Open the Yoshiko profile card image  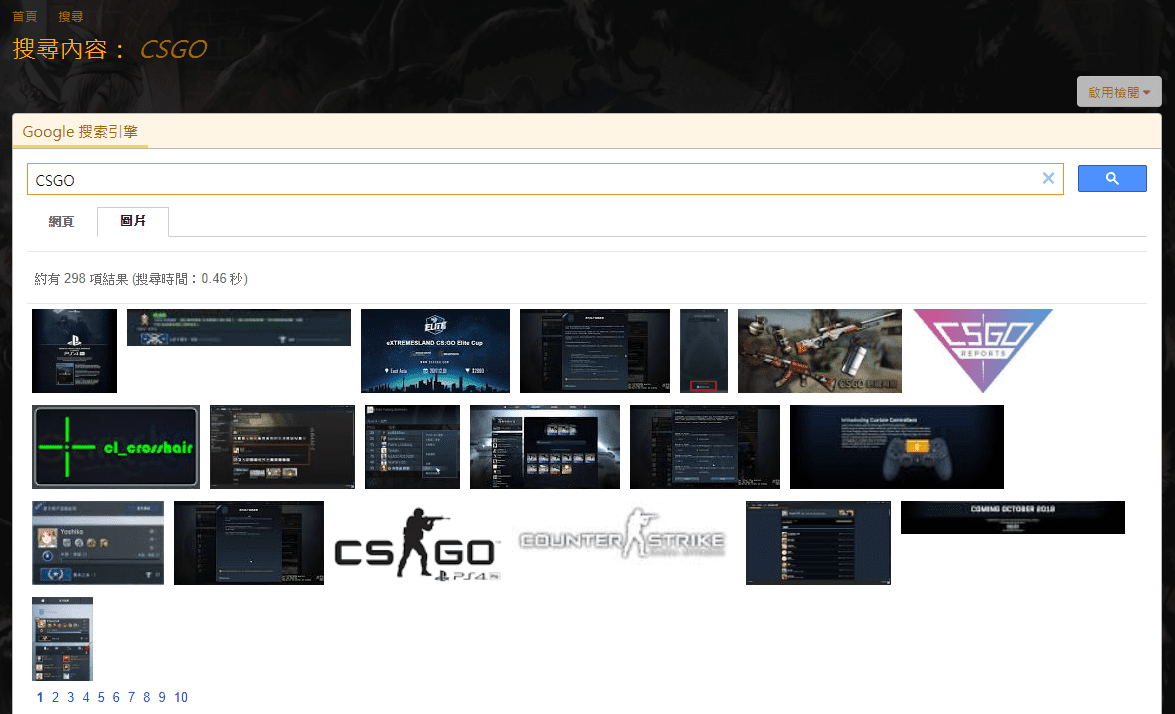pyautogui.click(x=98, y=543)
